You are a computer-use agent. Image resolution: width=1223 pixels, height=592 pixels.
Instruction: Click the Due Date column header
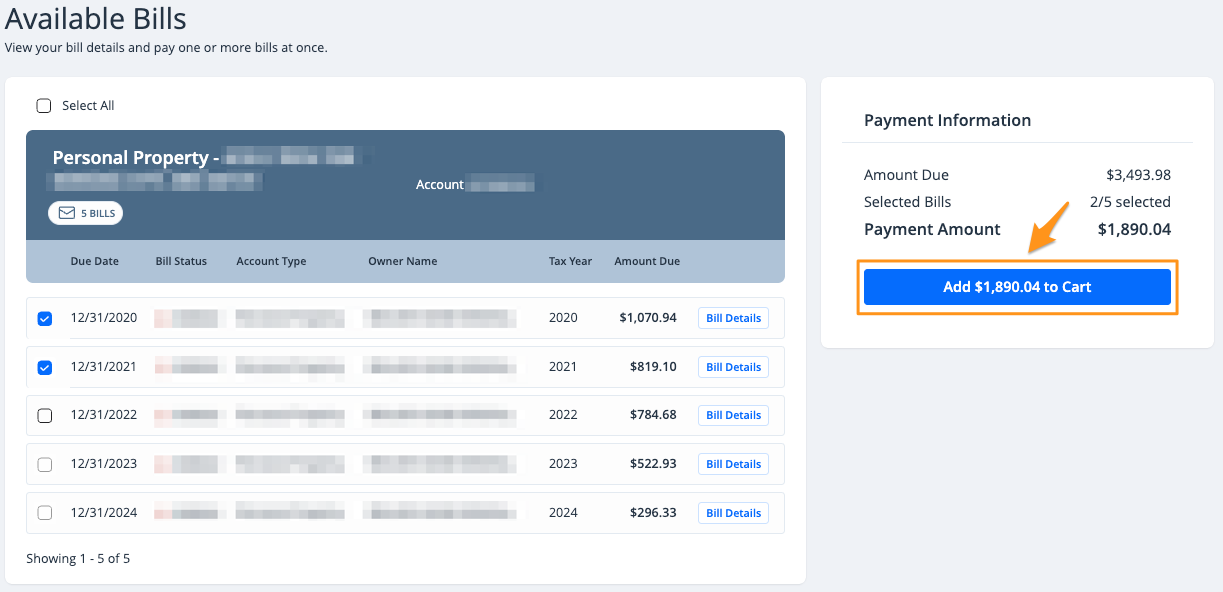(94, 261)
